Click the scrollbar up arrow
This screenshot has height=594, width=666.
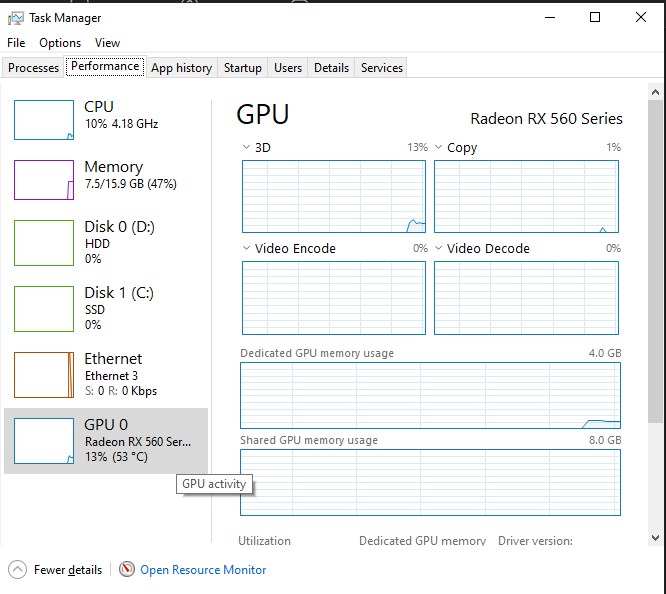coord(655,92)
